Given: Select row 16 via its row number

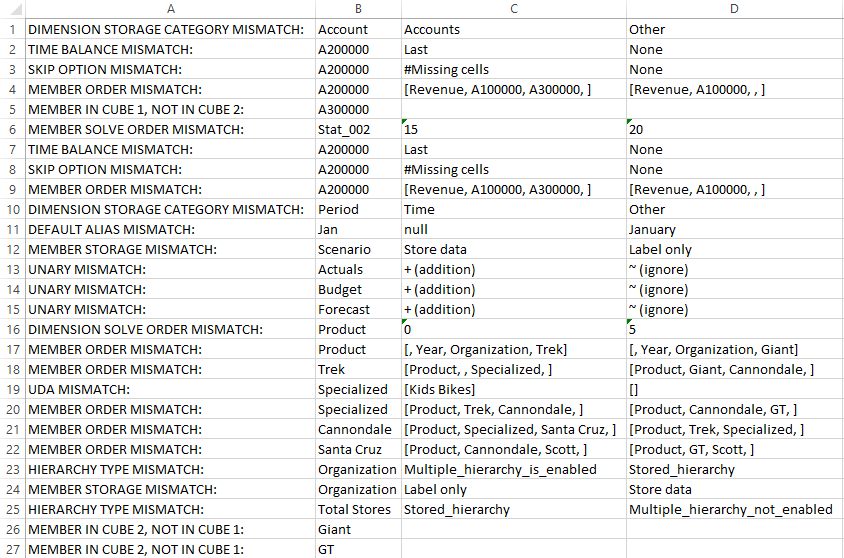Looking at the screenshot, I should [12, 330].
